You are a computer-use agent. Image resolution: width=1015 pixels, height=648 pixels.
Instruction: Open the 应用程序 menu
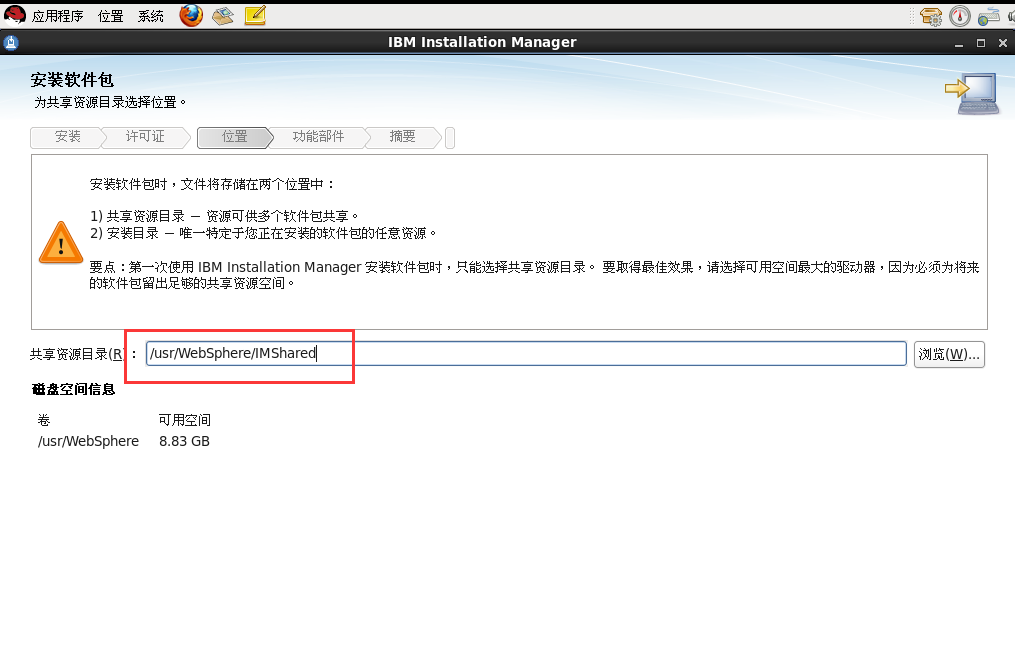pos(57,16)
